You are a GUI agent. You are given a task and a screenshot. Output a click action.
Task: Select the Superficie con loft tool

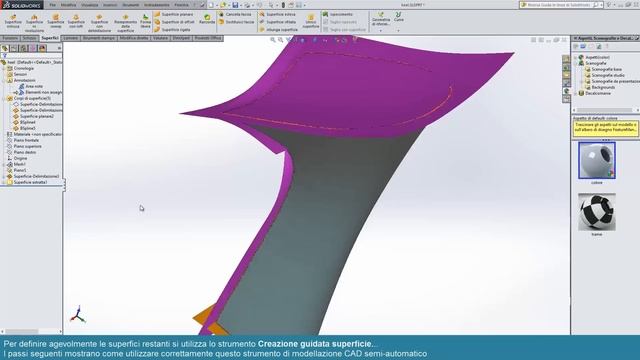click(x=76, y=22)
